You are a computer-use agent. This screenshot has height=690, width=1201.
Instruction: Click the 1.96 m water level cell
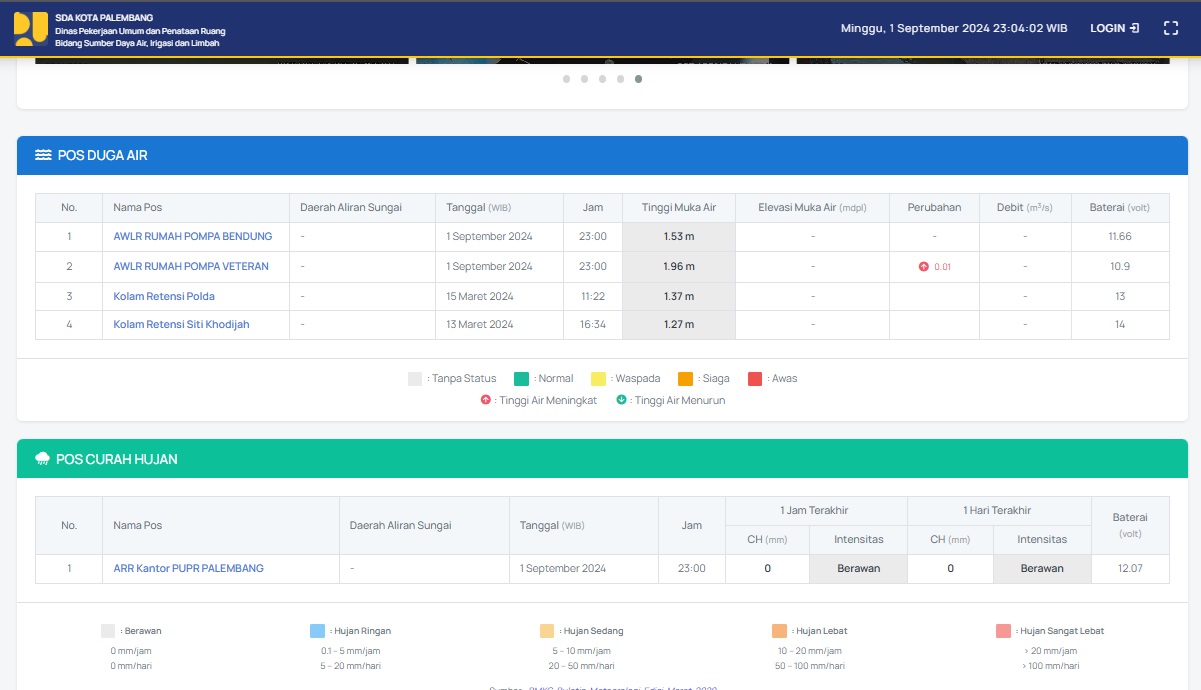678,267
